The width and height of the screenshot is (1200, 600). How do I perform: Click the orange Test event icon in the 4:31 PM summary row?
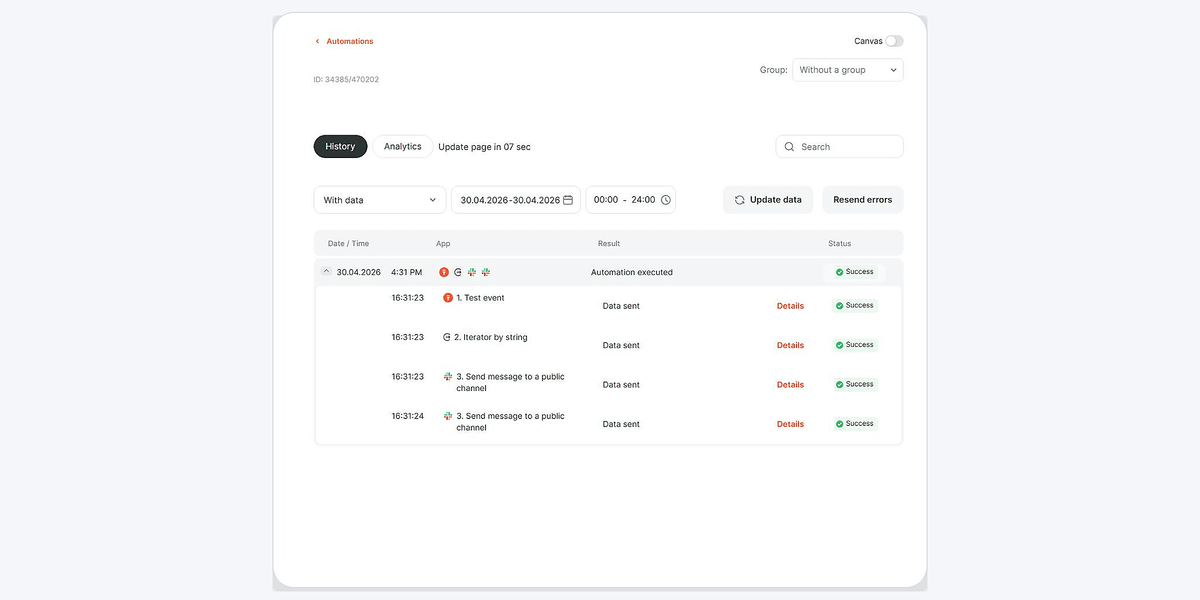pos(444,272)
